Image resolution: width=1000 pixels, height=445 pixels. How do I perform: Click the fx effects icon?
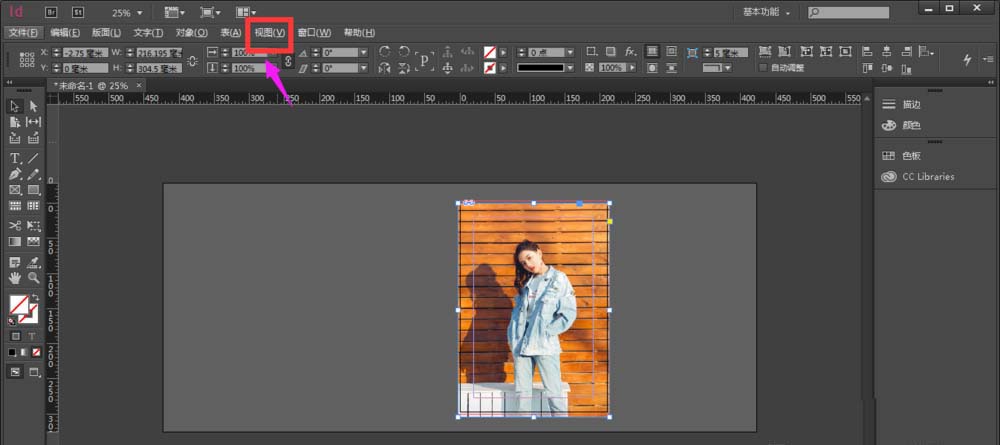[x=630, y=51]
